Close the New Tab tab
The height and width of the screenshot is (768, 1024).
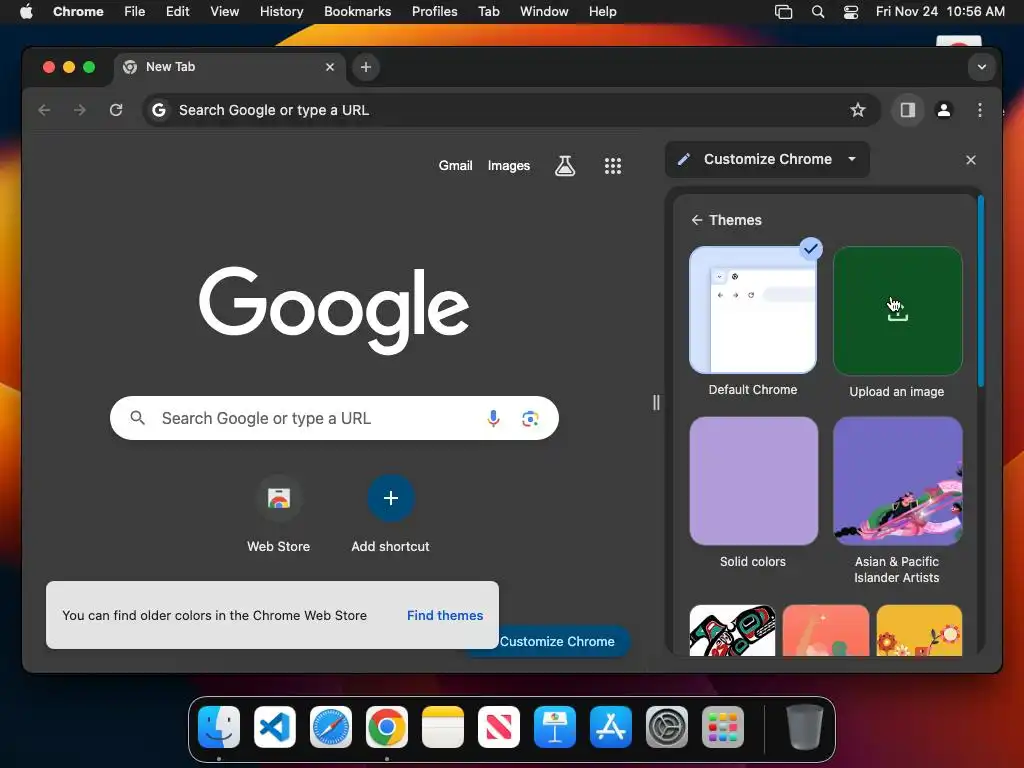tap(330, 67)
